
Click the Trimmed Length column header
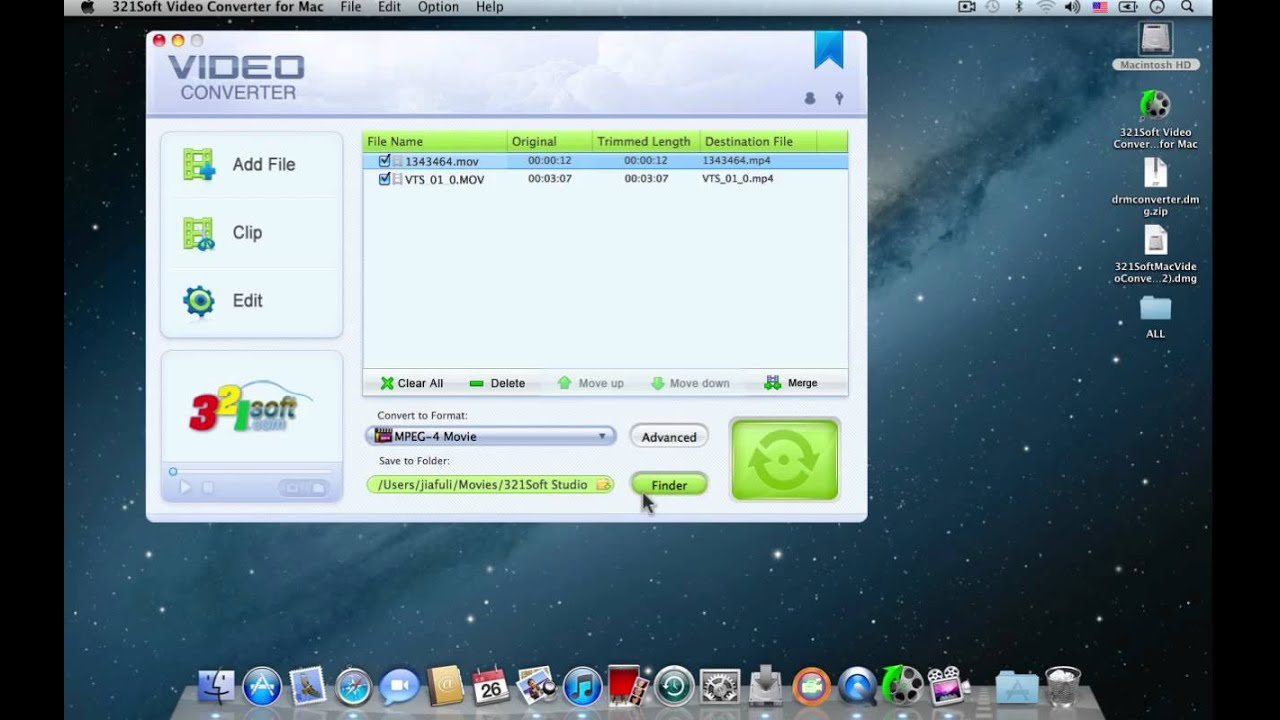point(645,141)
